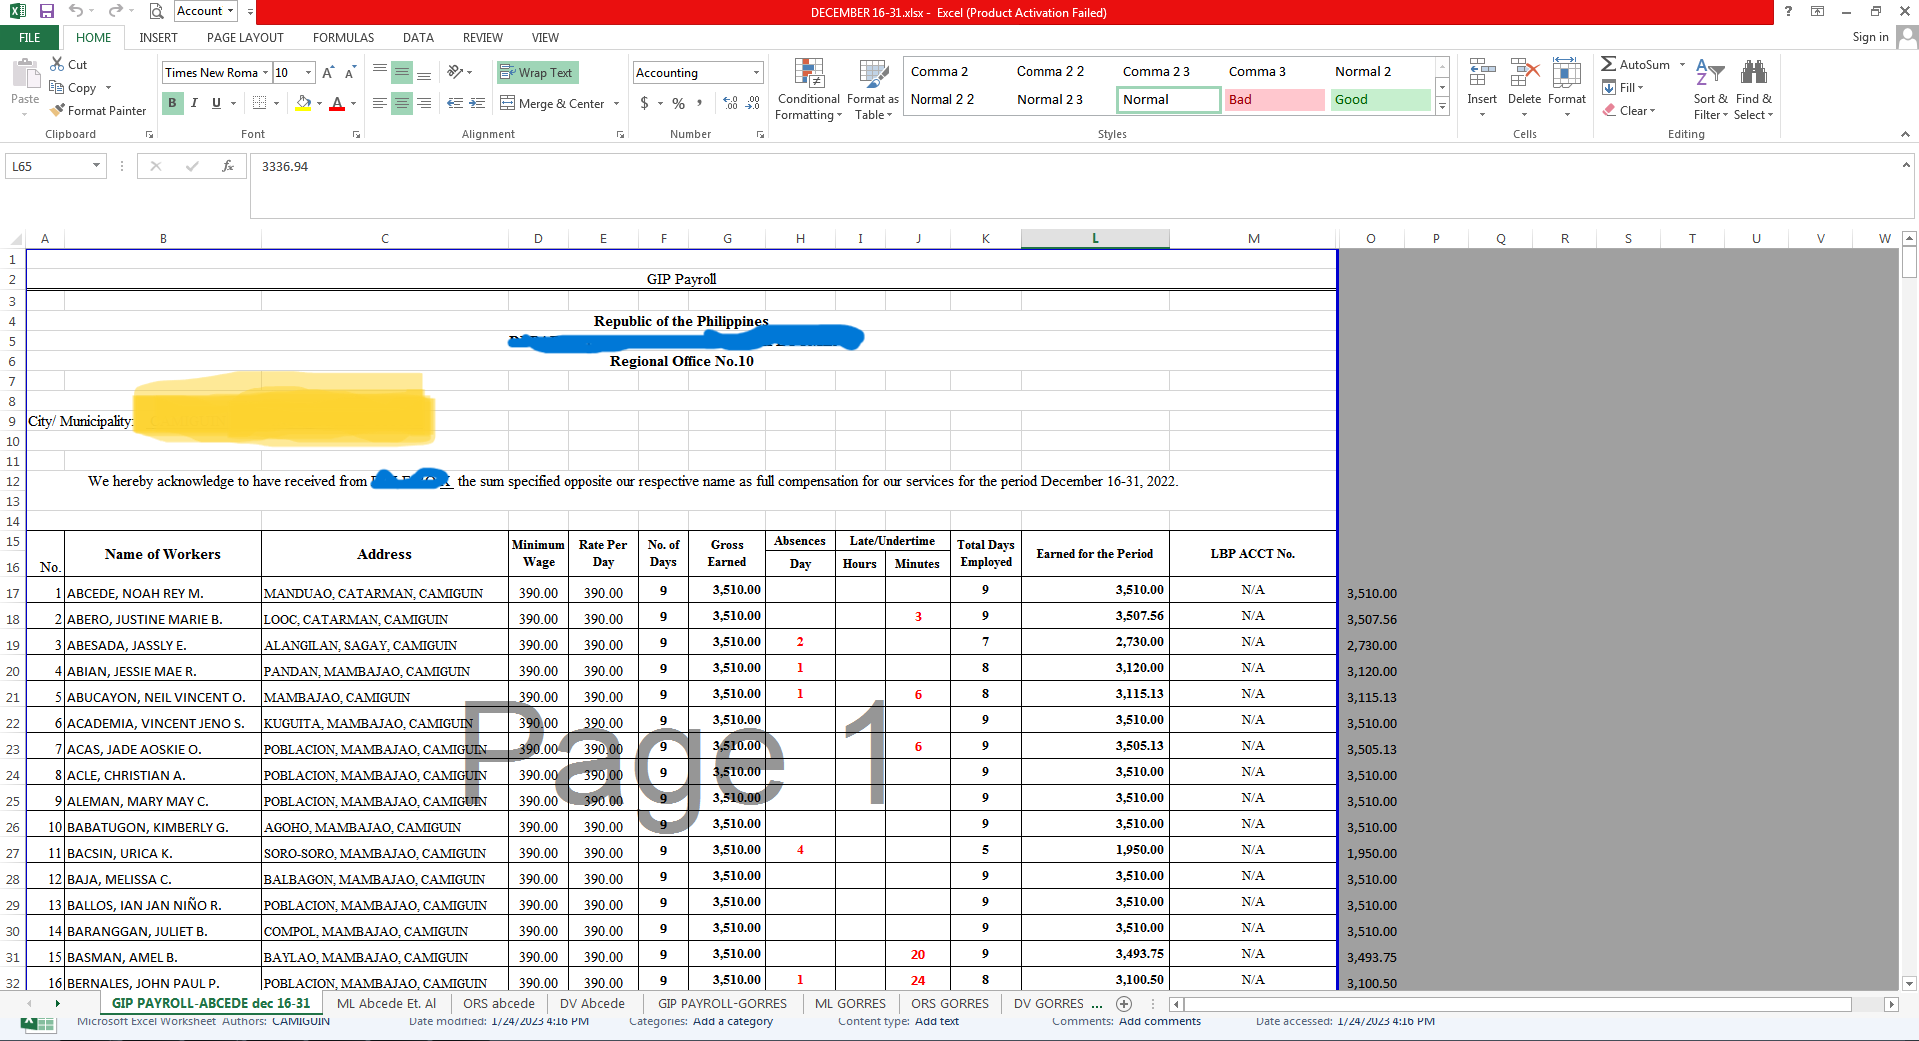This screenshot has height=1041, width=1919.
Task: Open the font size dropdown
Action: [308, 72]
